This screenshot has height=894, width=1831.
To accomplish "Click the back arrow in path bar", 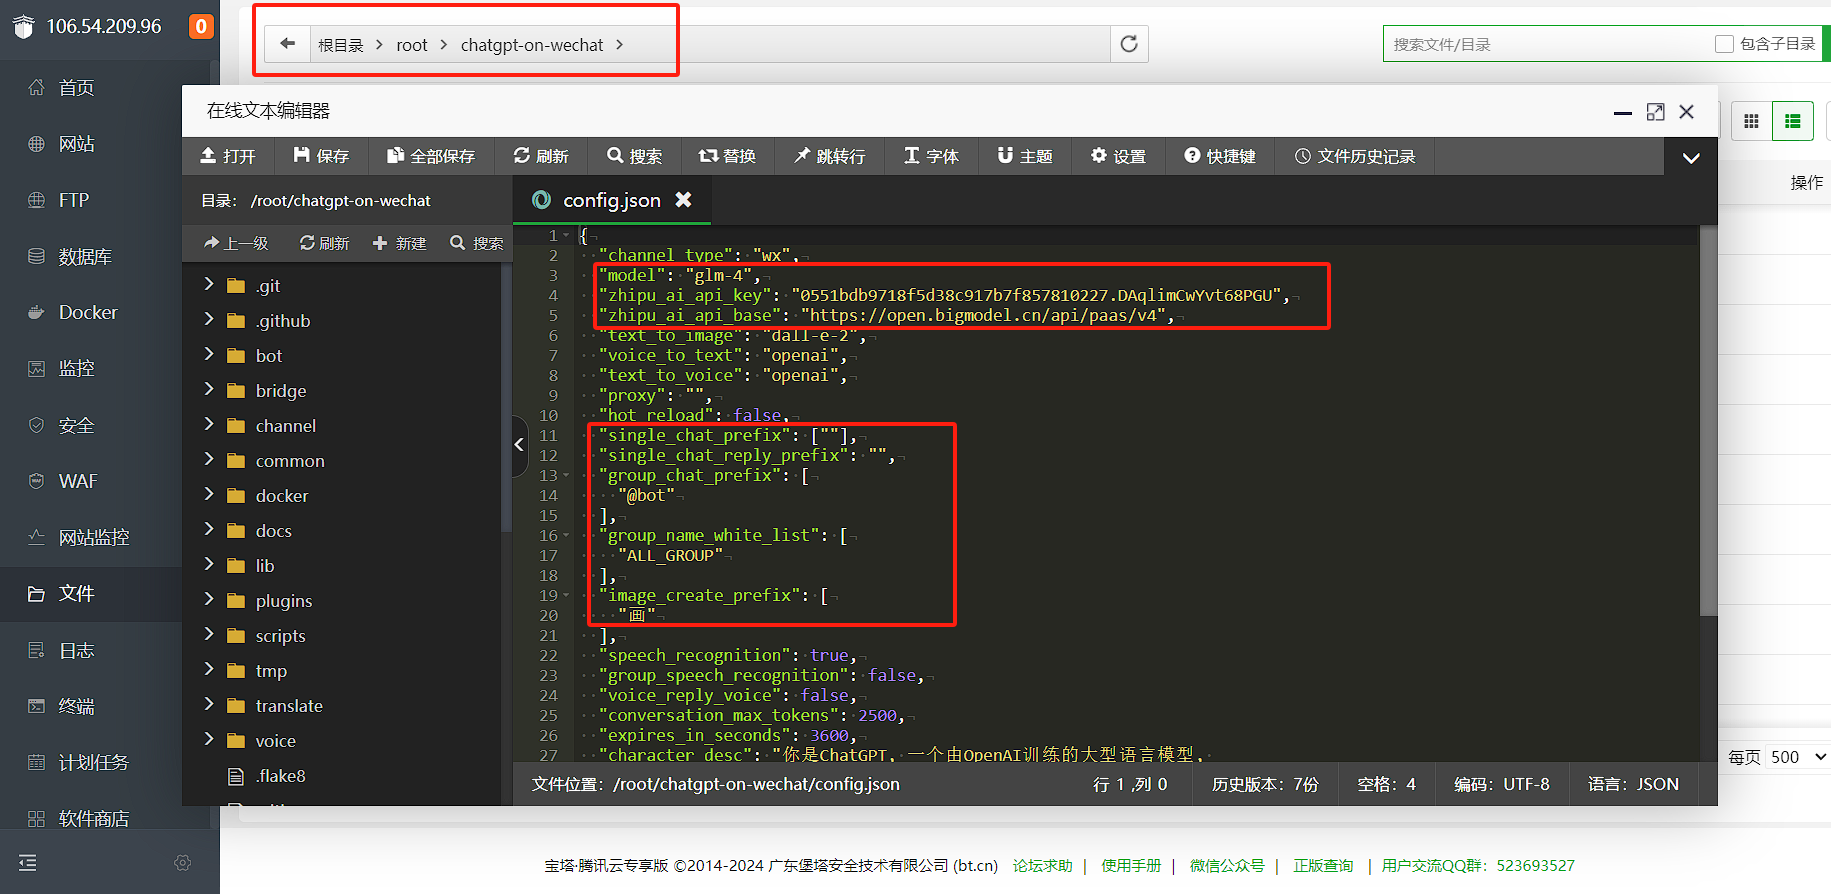I will [288, 44].
